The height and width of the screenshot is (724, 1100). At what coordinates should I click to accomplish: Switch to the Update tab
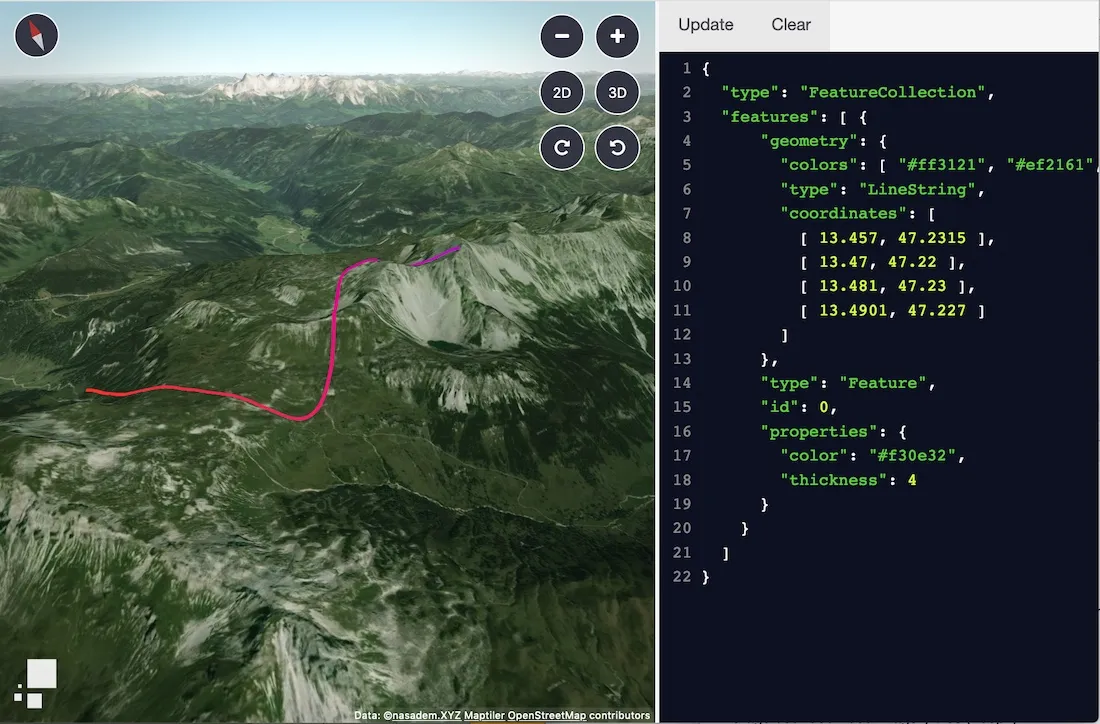[x=705, y=24]
